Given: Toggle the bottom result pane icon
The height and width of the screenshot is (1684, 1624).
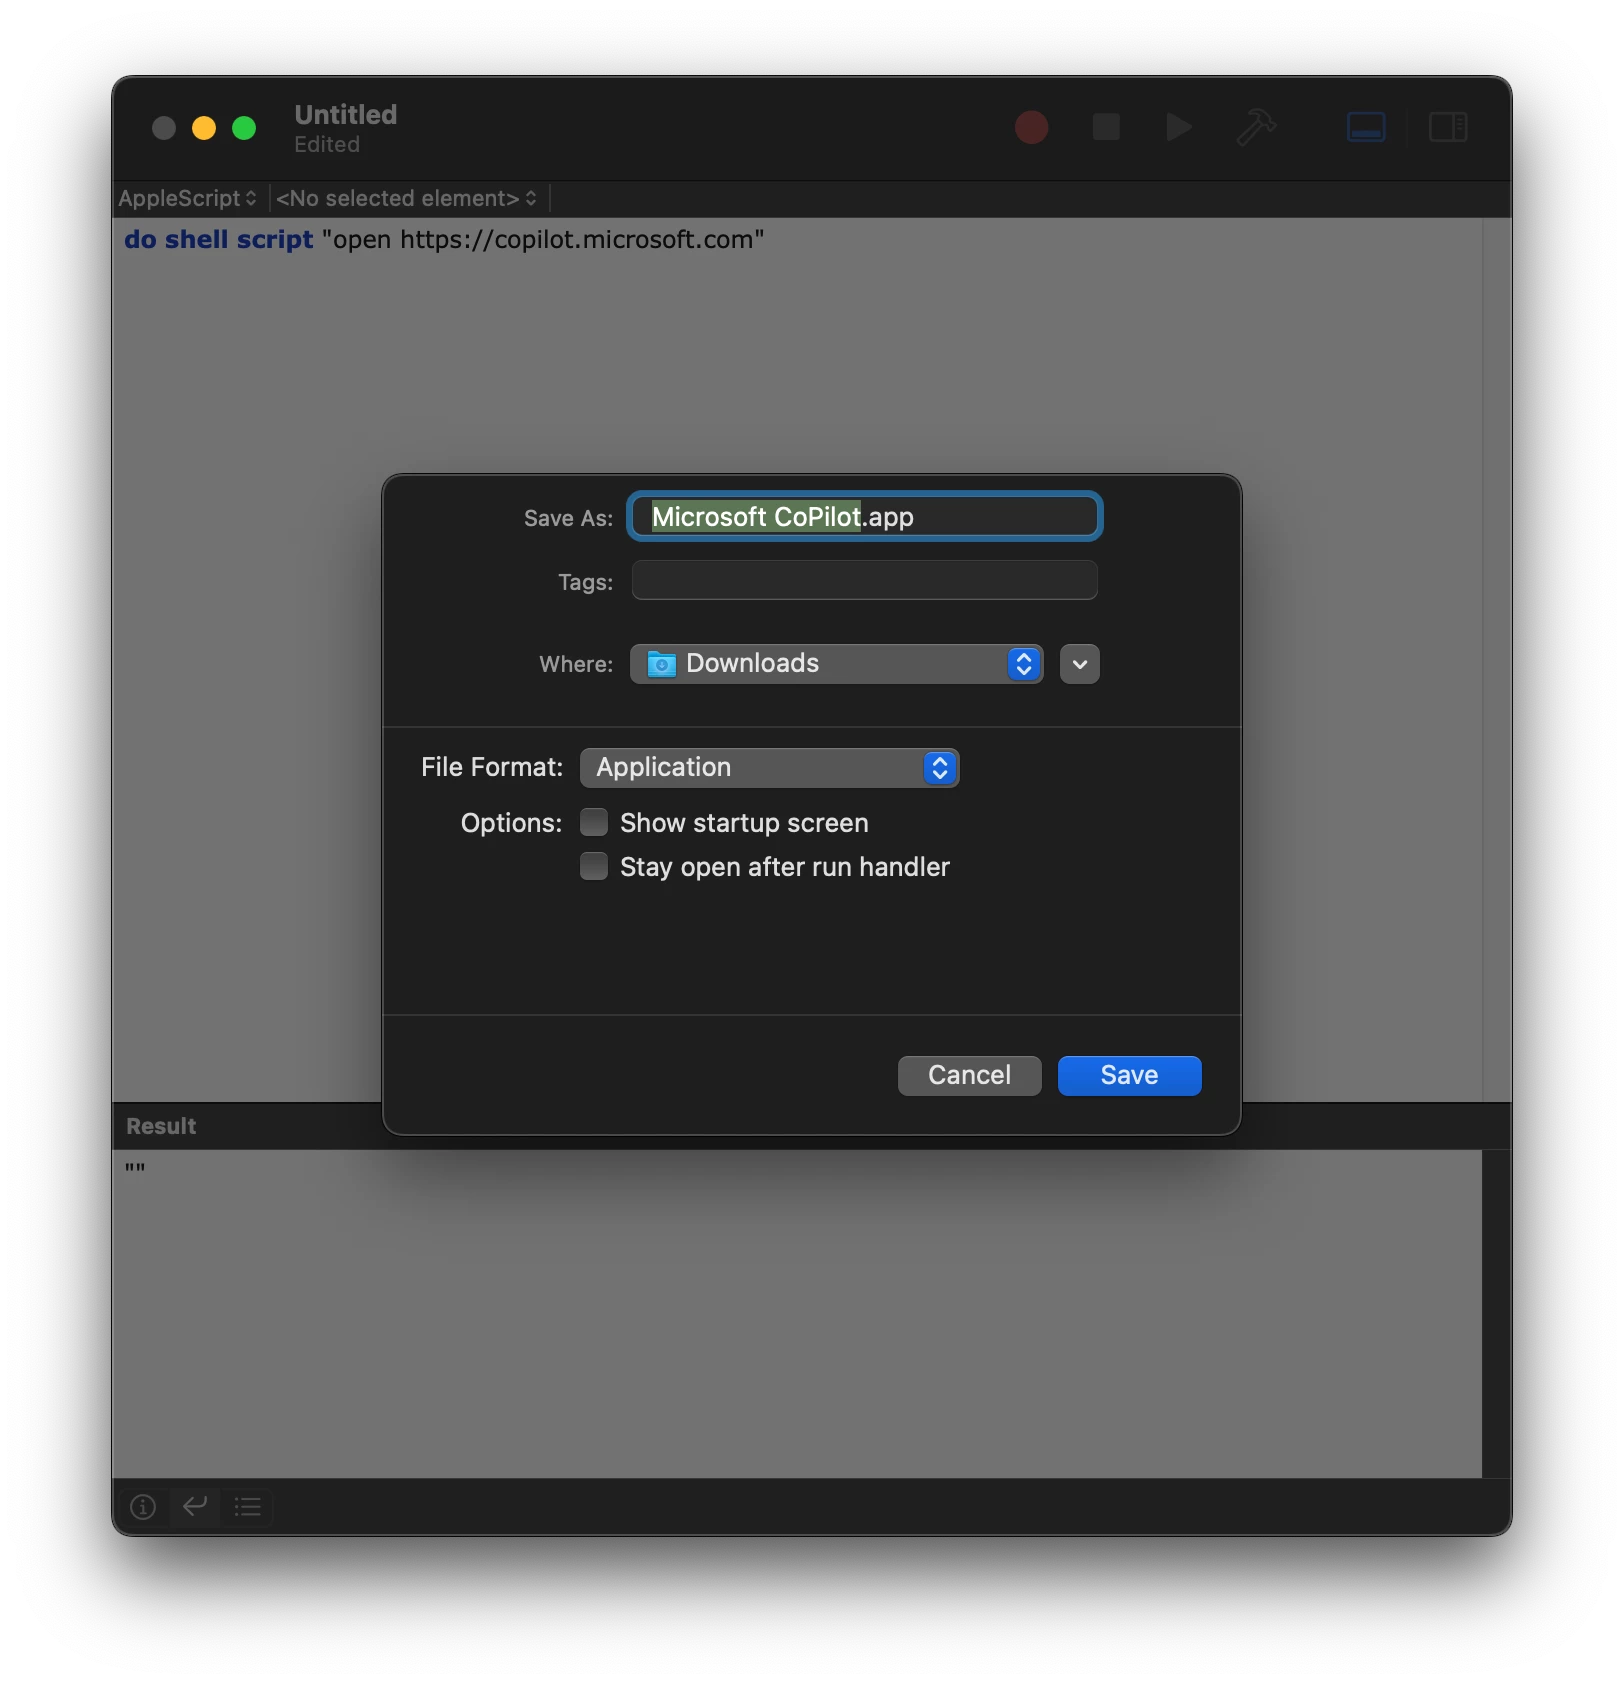Looking at the screenshot, I should click(x=1366, y=127).
